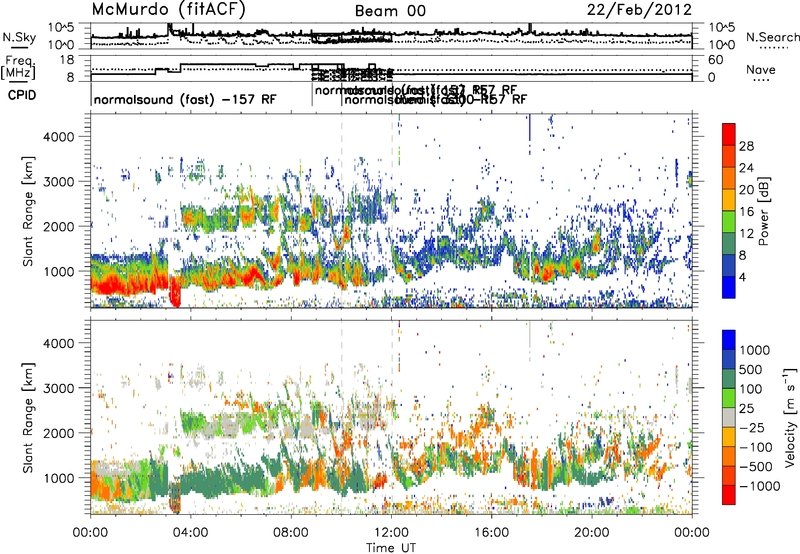Click the "-500" tick on Velocity colorbar

756,466
